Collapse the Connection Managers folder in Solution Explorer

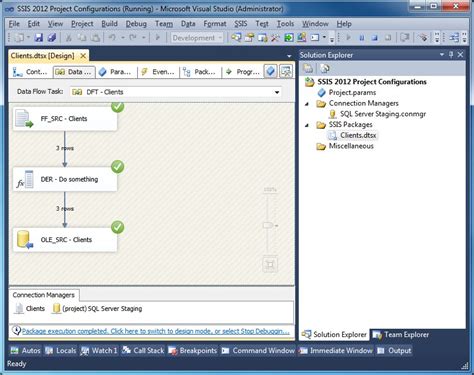307,104
